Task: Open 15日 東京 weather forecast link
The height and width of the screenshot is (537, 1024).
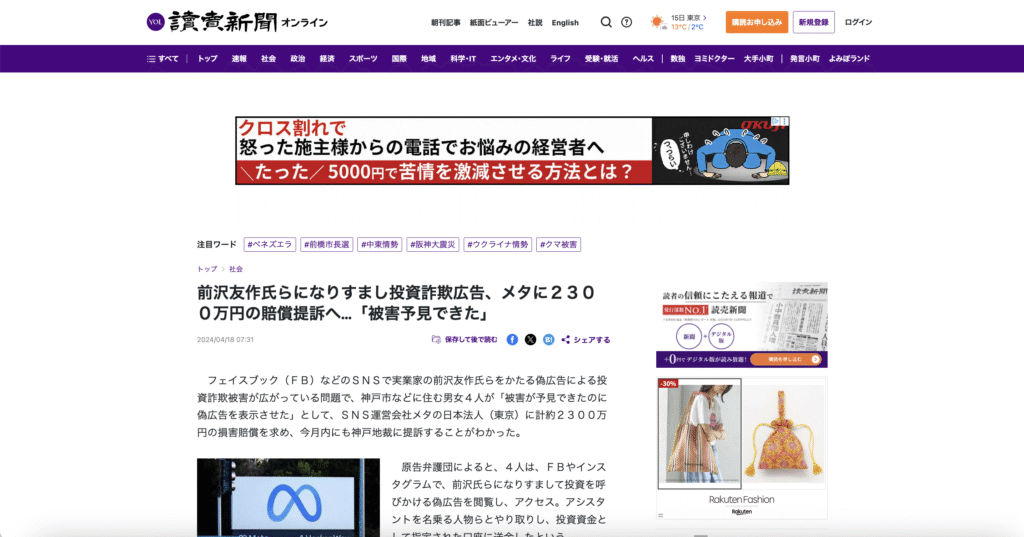Action: pos(689,18)
